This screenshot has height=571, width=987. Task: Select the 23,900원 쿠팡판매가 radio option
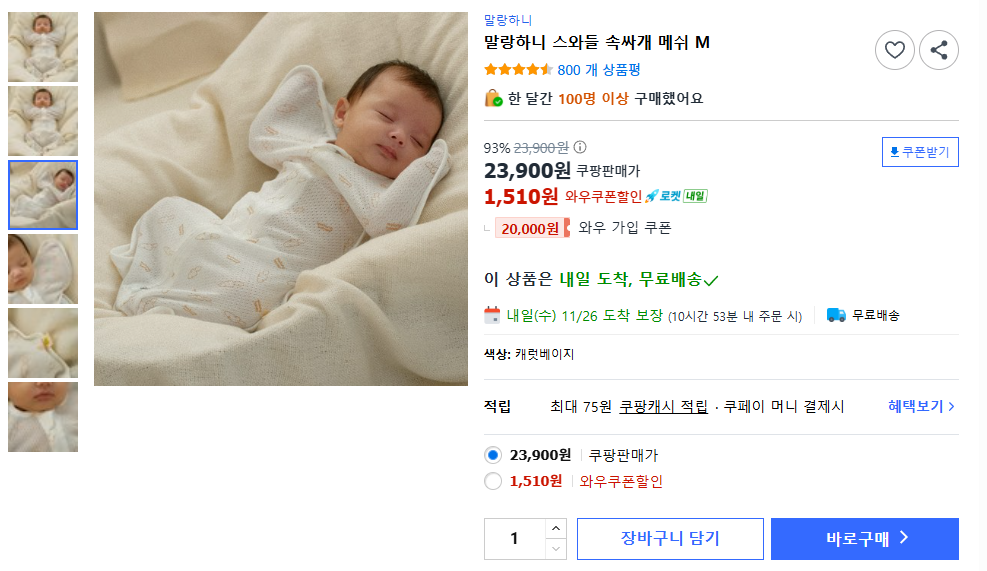[x=493, y=455]
